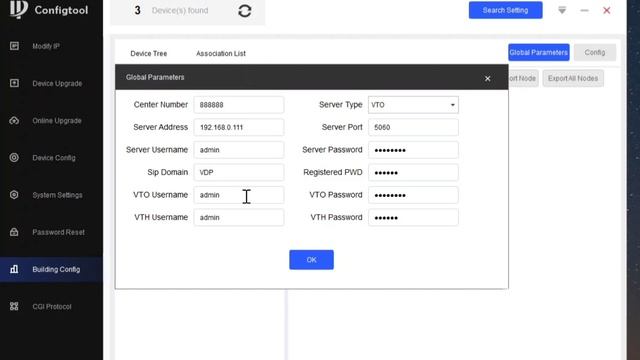640x360 pixels.
Task: Confirm dialog with OK button
Action: 311,260
